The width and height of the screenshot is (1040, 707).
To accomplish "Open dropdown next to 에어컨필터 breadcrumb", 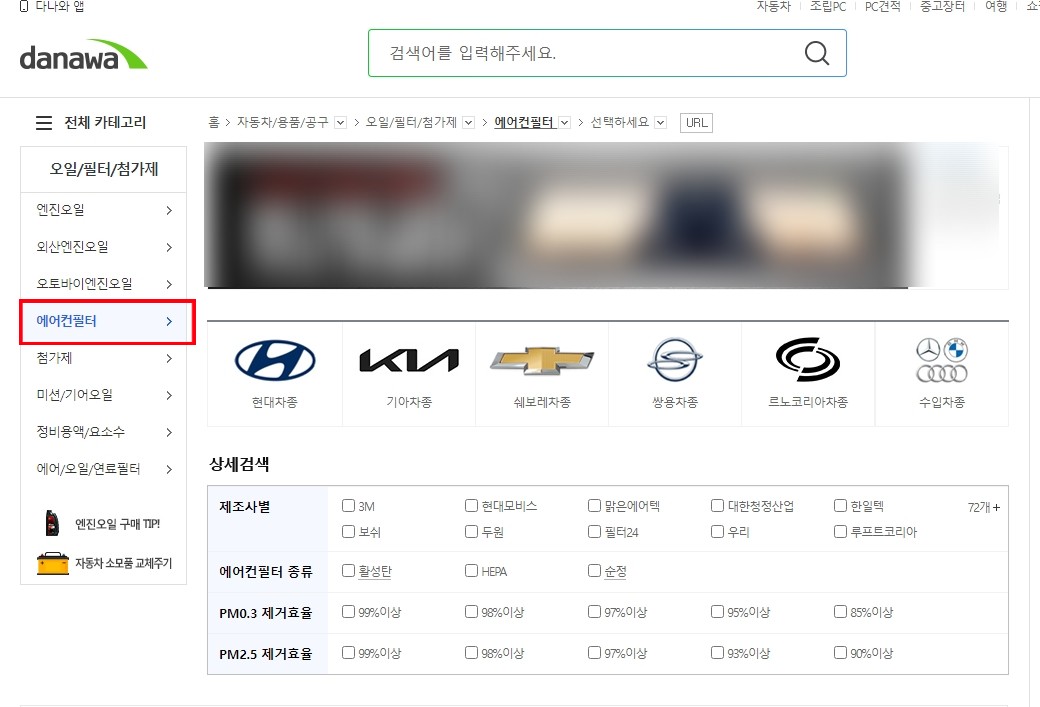I will click(x=564, y=123).
